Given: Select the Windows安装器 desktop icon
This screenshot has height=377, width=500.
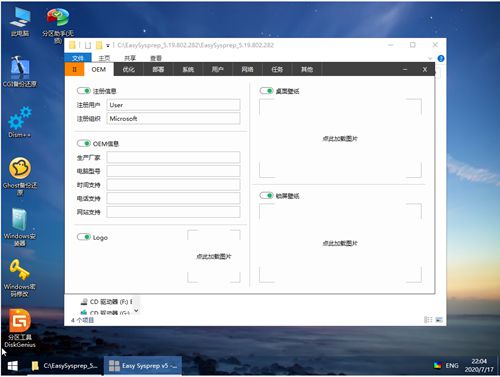Looking at the screenshot, I should click(x=20, y=227).
